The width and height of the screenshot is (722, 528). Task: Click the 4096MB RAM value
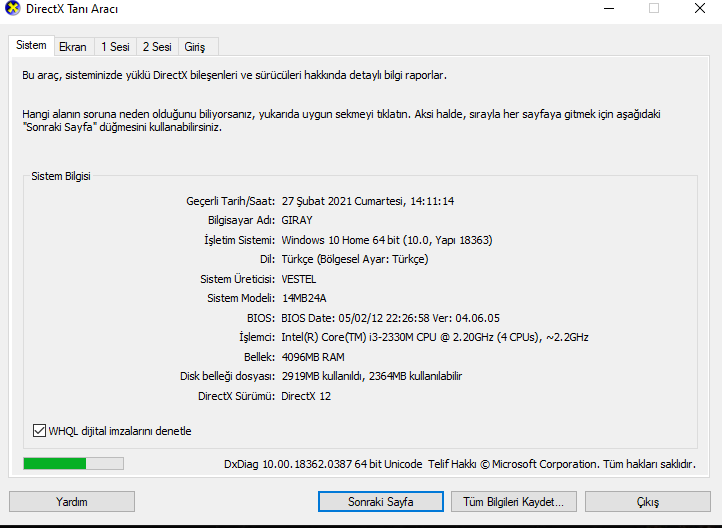(x=313, y=357)
